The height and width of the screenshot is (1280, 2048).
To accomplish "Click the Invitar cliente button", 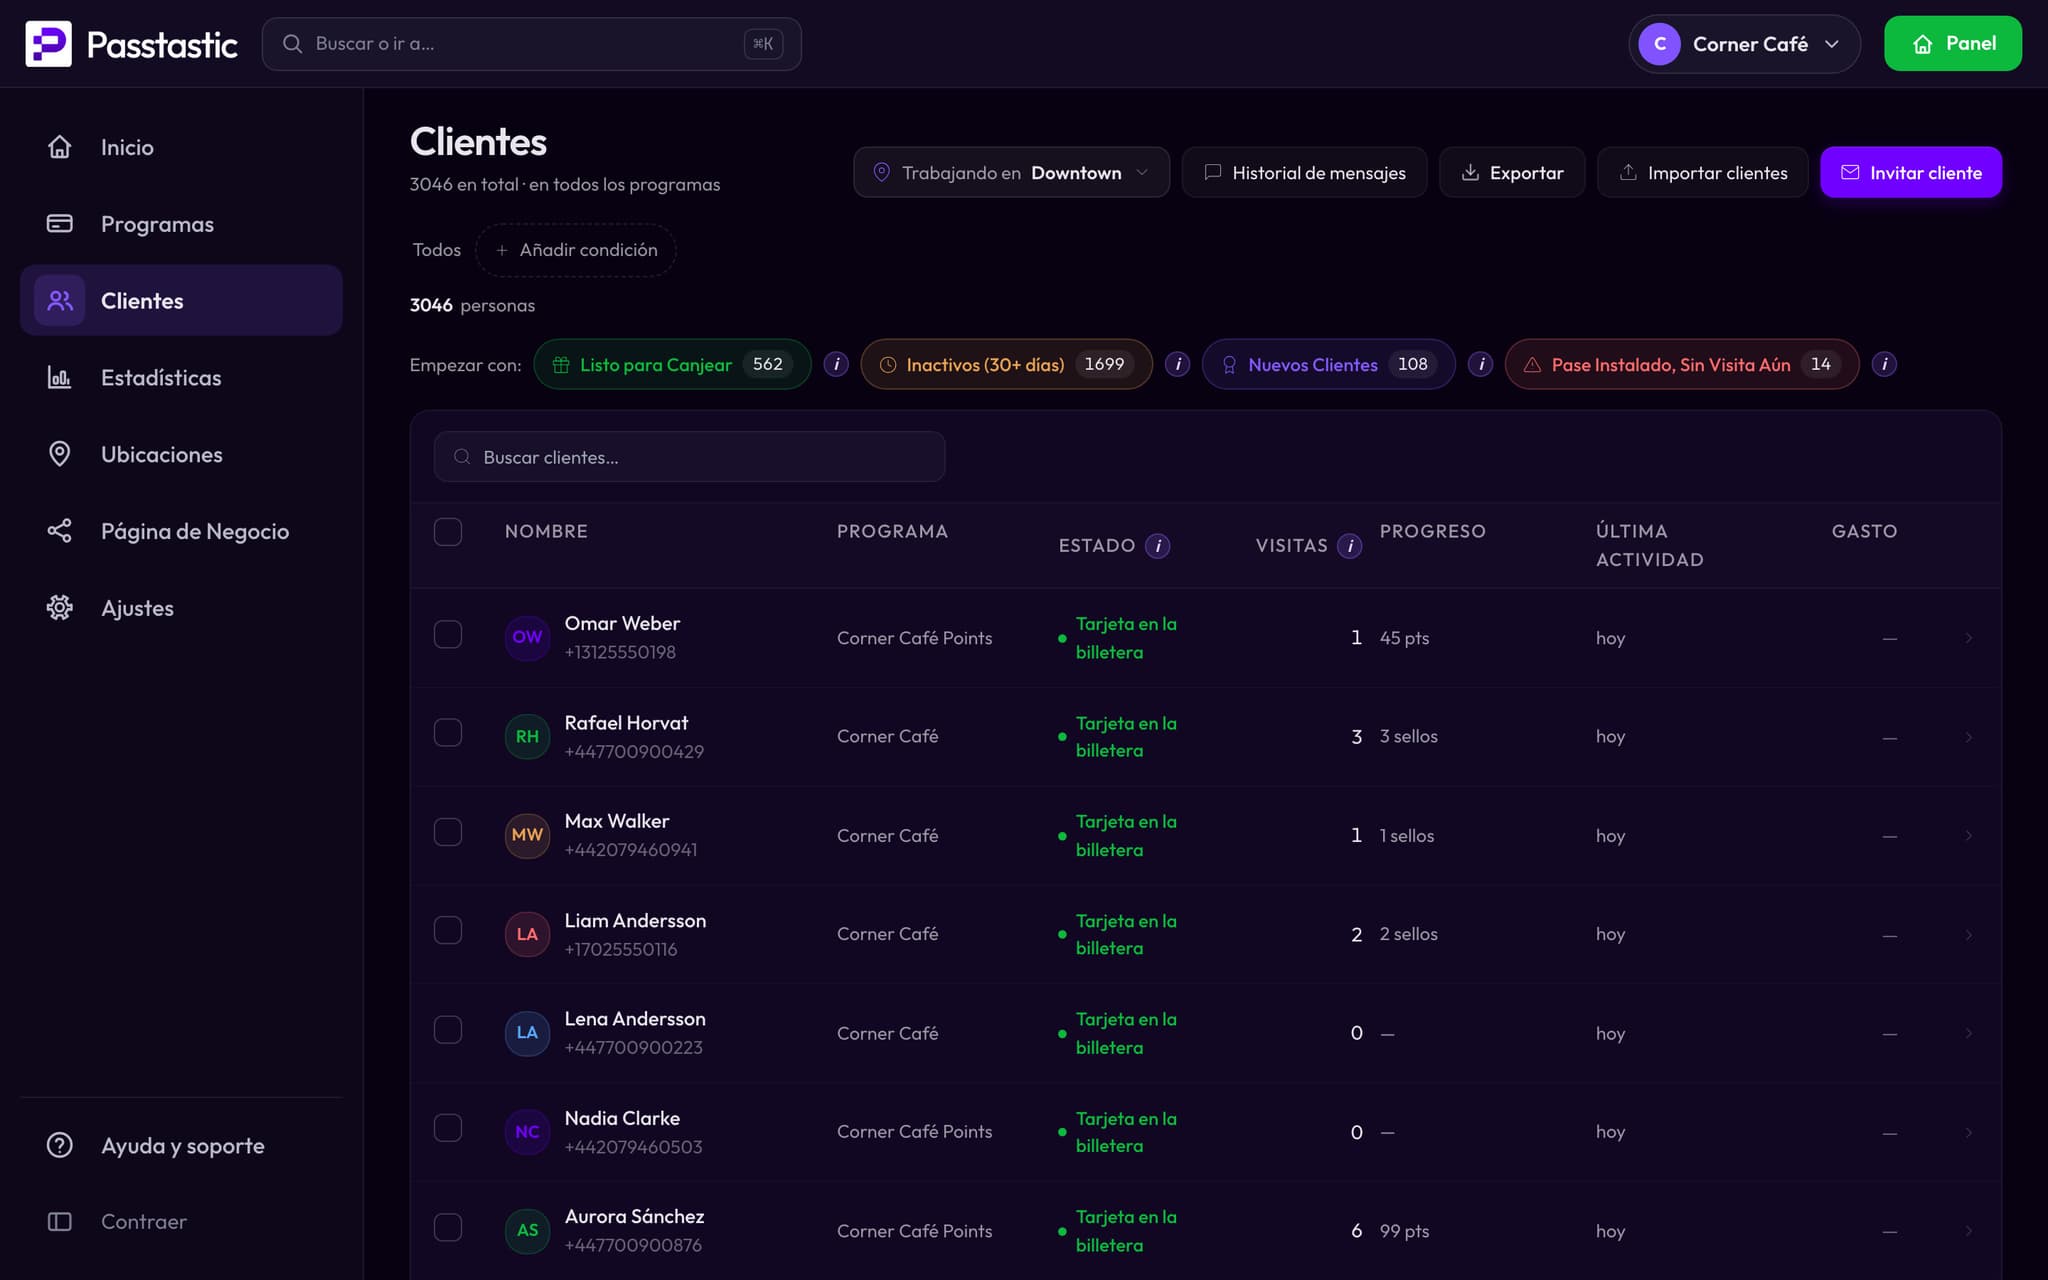I will [1911, 172].
